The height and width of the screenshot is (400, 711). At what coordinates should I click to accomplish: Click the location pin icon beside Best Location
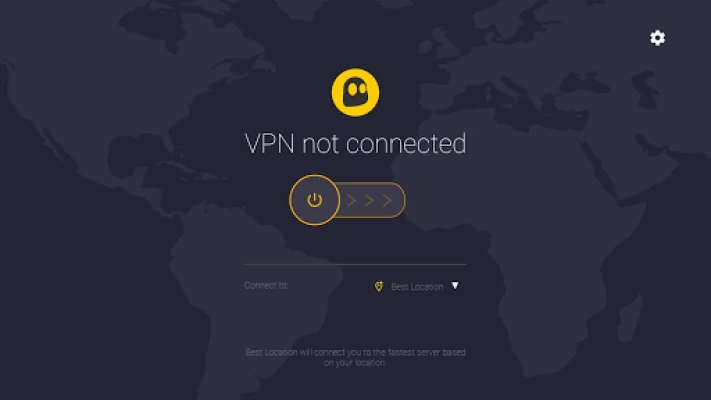[x=379, y=286]
